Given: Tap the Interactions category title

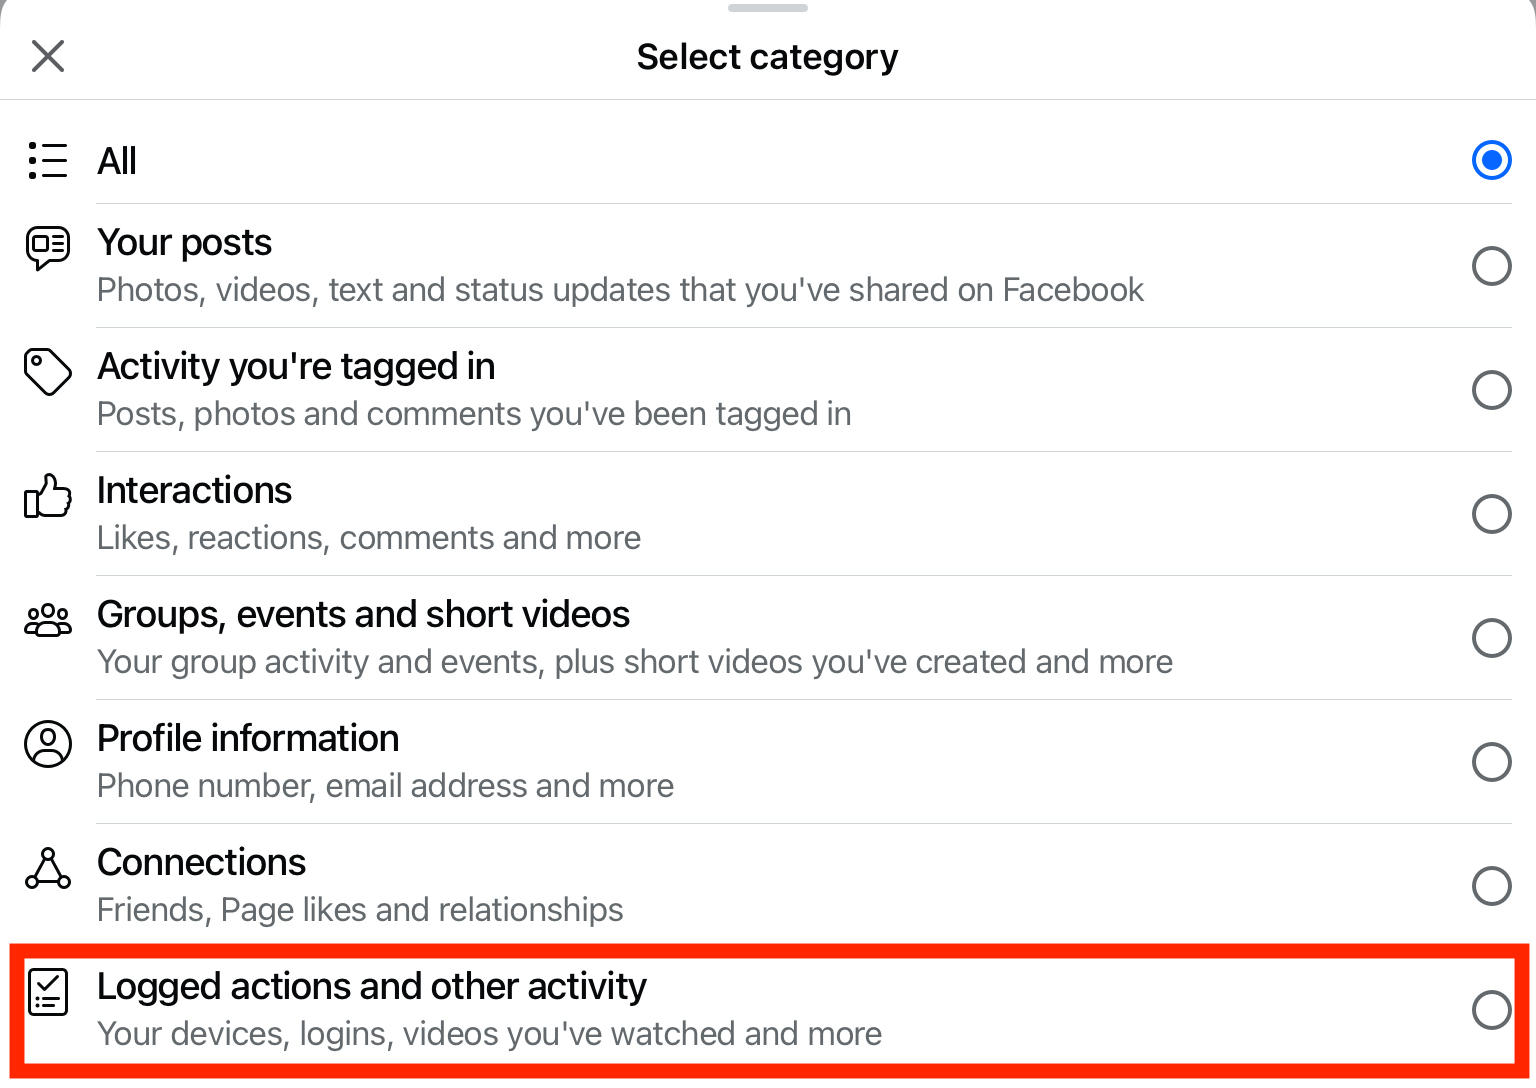Looking at the screenshot, I should [x=194, y=490].
